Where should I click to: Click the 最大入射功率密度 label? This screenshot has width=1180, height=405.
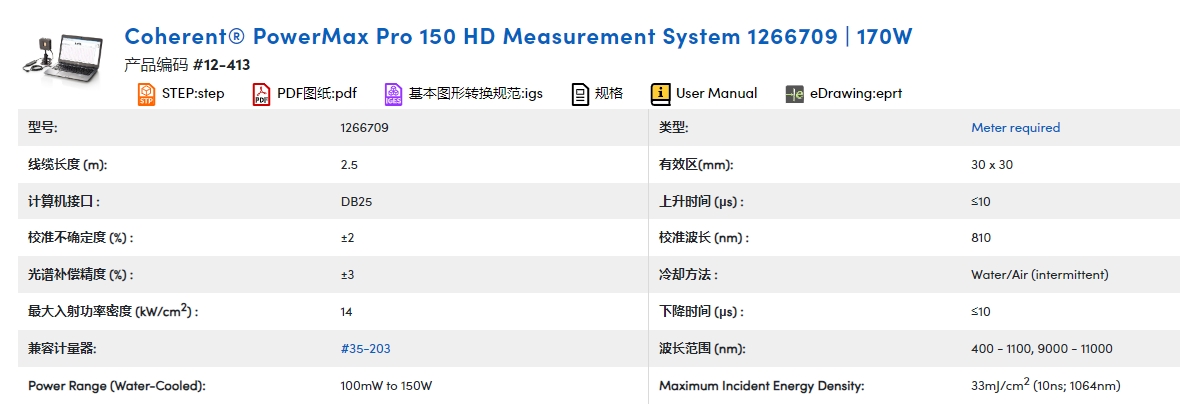pyautogui.click(x=113, y=311)
